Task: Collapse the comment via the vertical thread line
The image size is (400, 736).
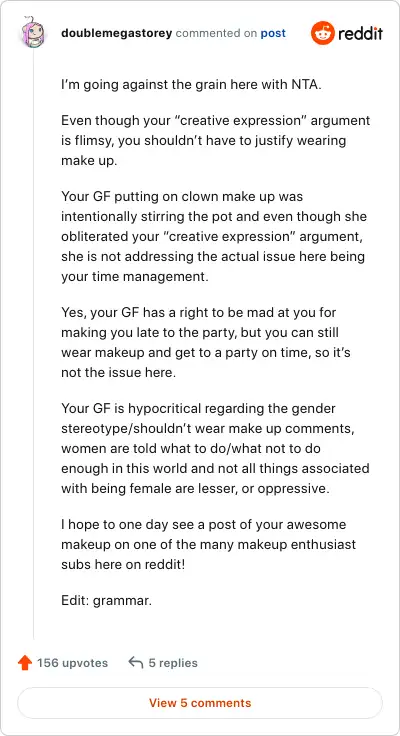Action: point(33,343)
